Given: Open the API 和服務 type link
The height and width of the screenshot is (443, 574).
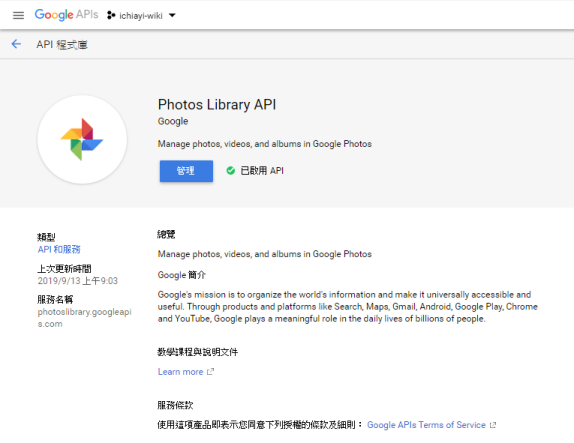Looking at the screenshot, I should 59,249.
